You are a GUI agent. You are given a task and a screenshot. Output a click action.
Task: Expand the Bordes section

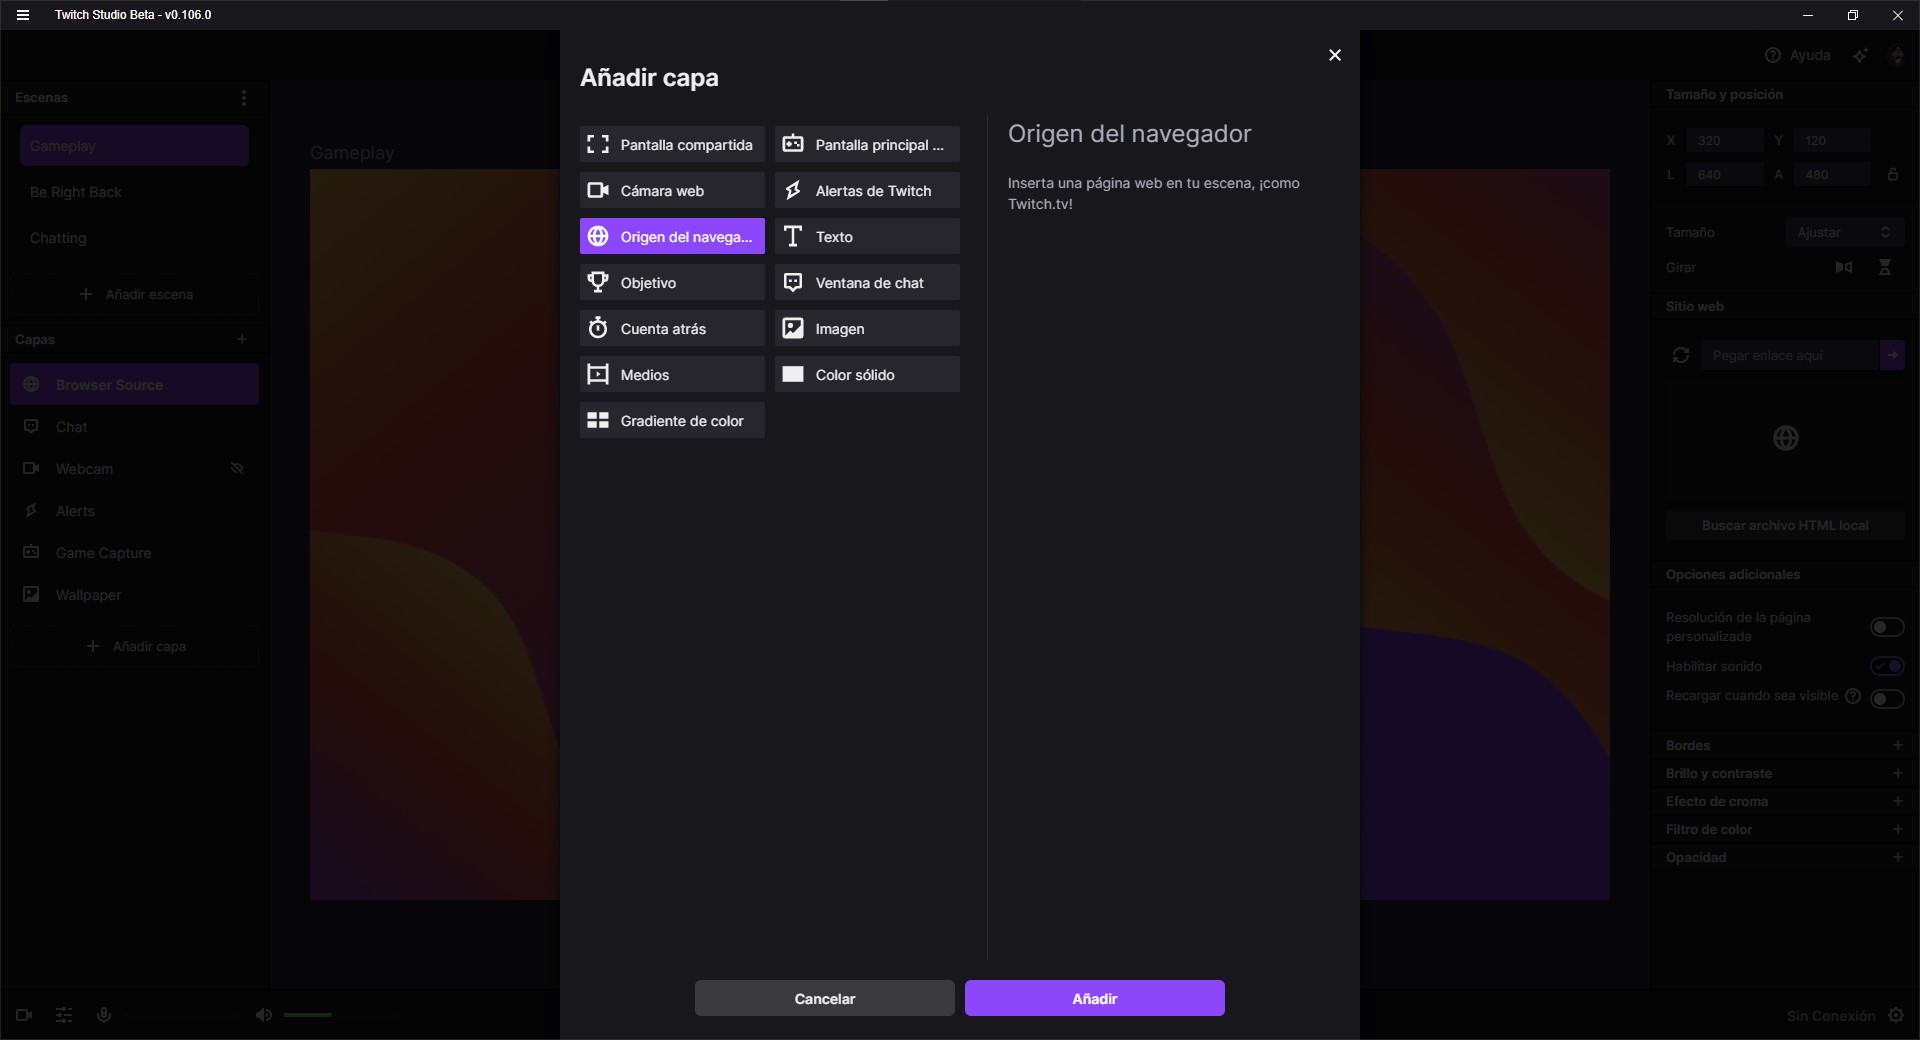[1897, 745]
